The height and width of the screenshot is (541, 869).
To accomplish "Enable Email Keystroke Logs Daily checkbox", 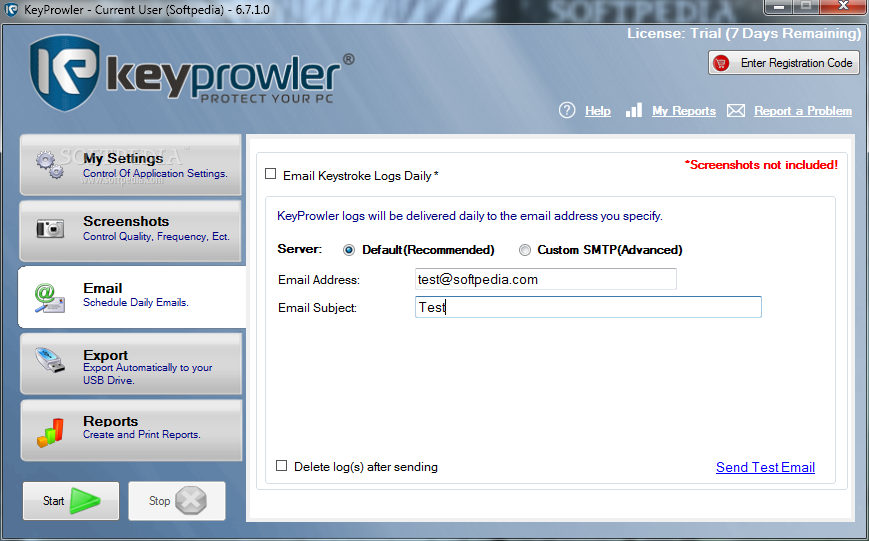I will [x=270, y=174].
